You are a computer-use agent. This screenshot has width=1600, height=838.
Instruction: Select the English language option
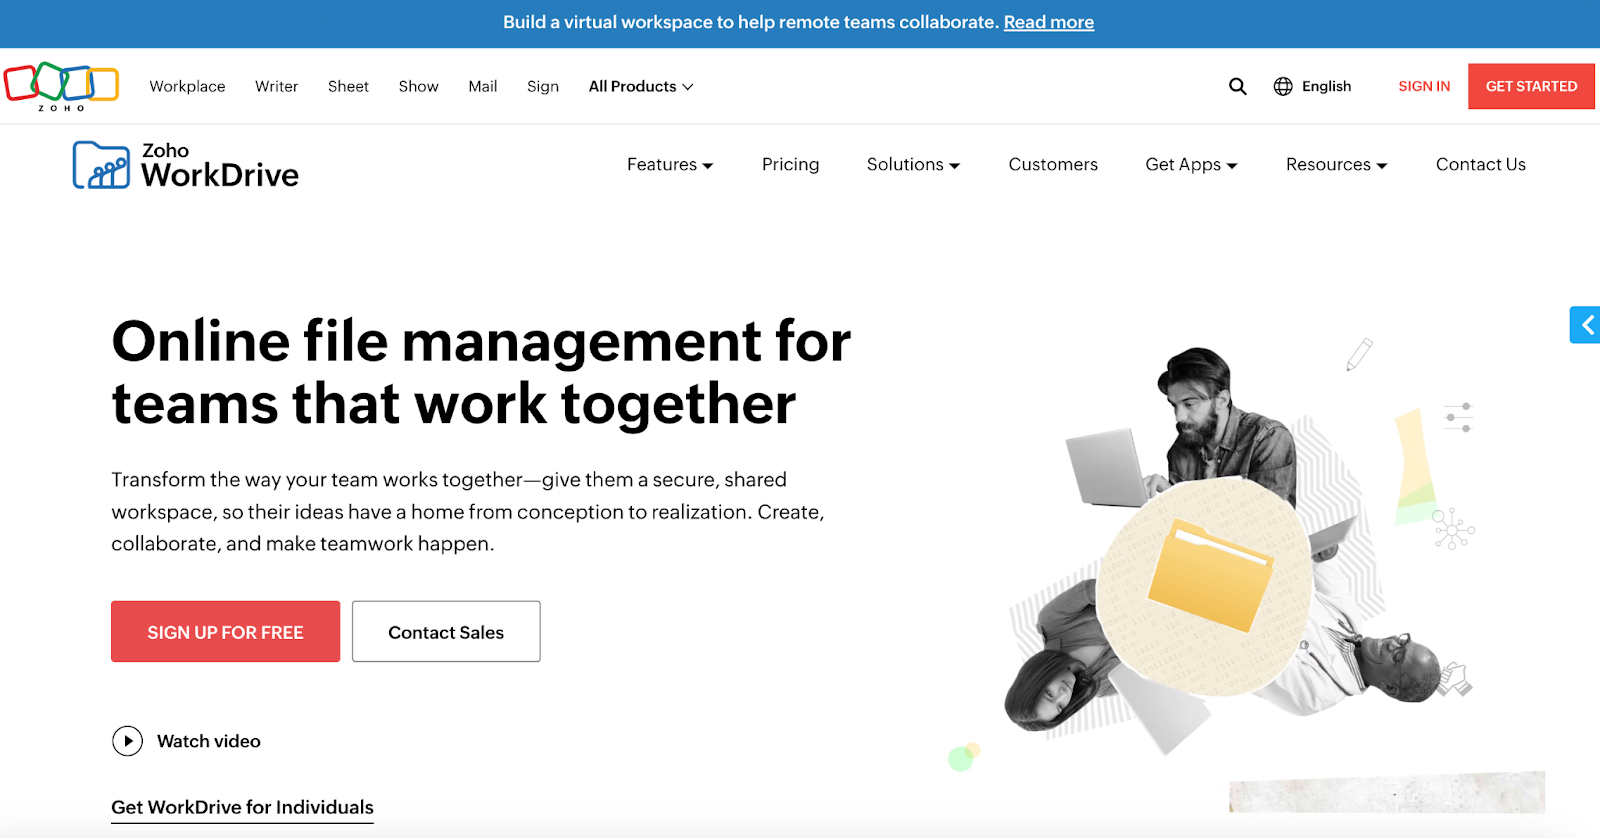tap(1326, 87)
